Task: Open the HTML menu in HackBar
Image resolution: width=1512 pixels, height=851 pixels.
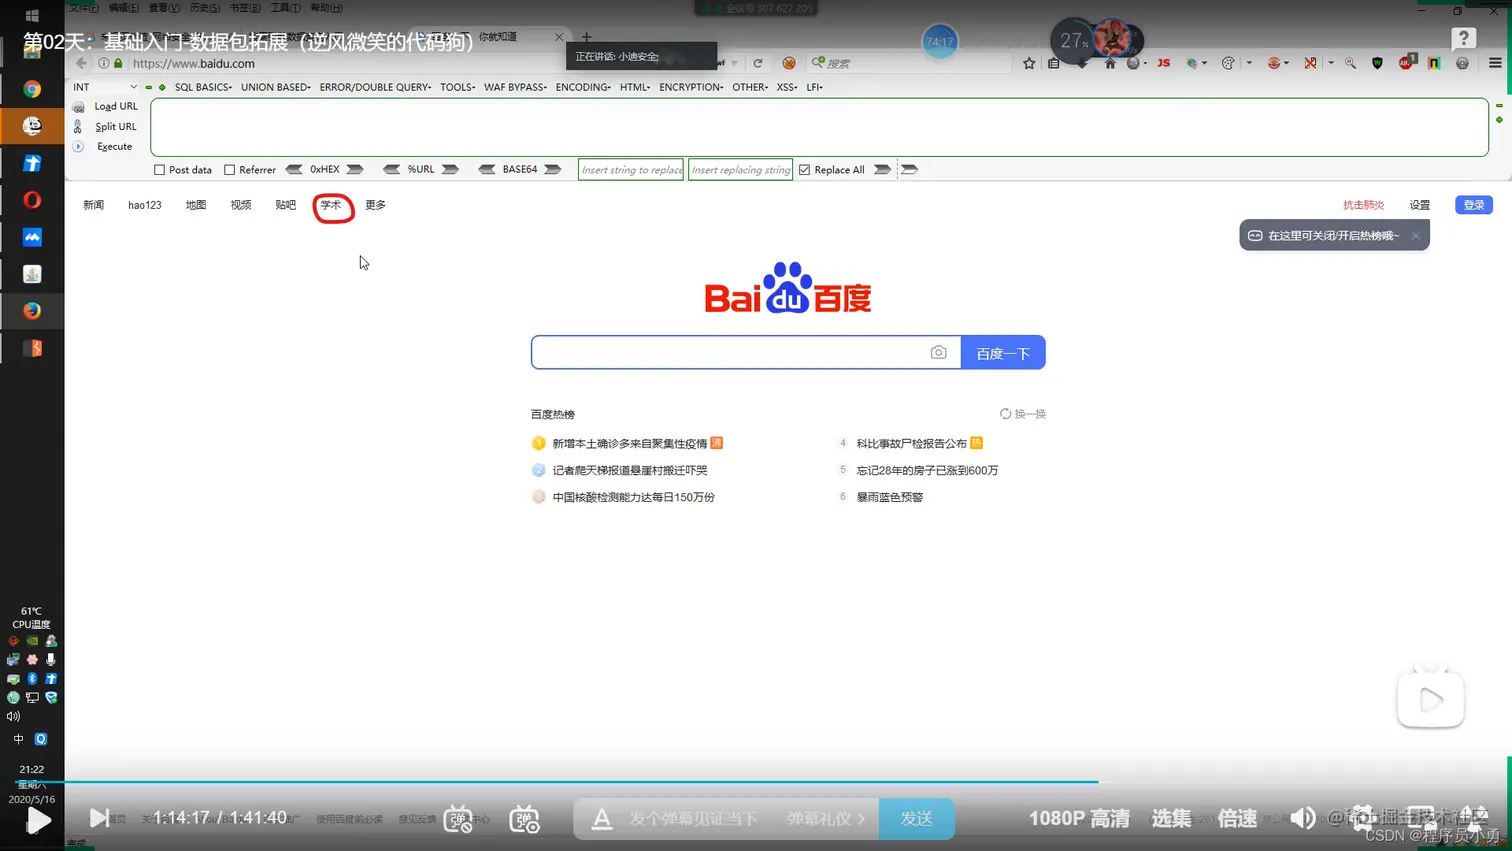Action: click(635, 87)
